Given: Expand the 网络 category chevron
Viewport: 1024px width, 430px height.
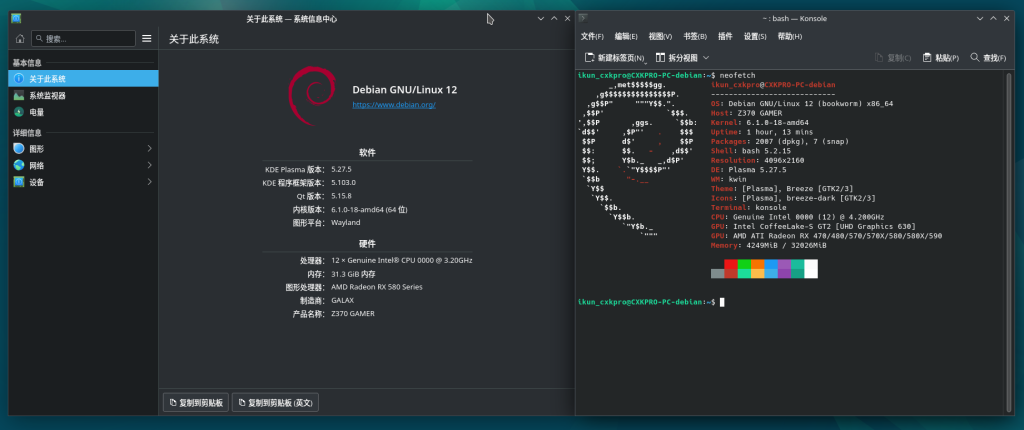Looking at the screenshot, I should pos(150,165).
